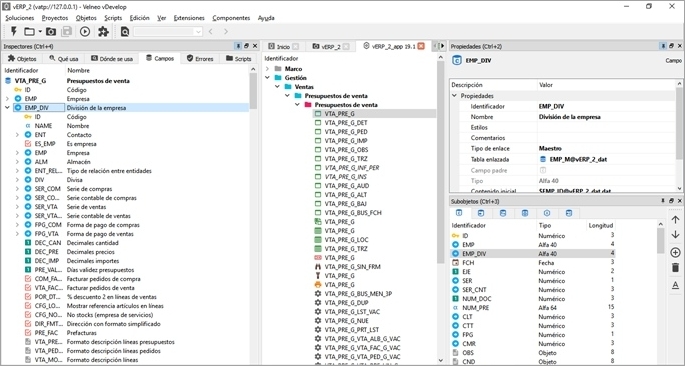
Task: Pin the Propiedades panel
Action: 663,46
